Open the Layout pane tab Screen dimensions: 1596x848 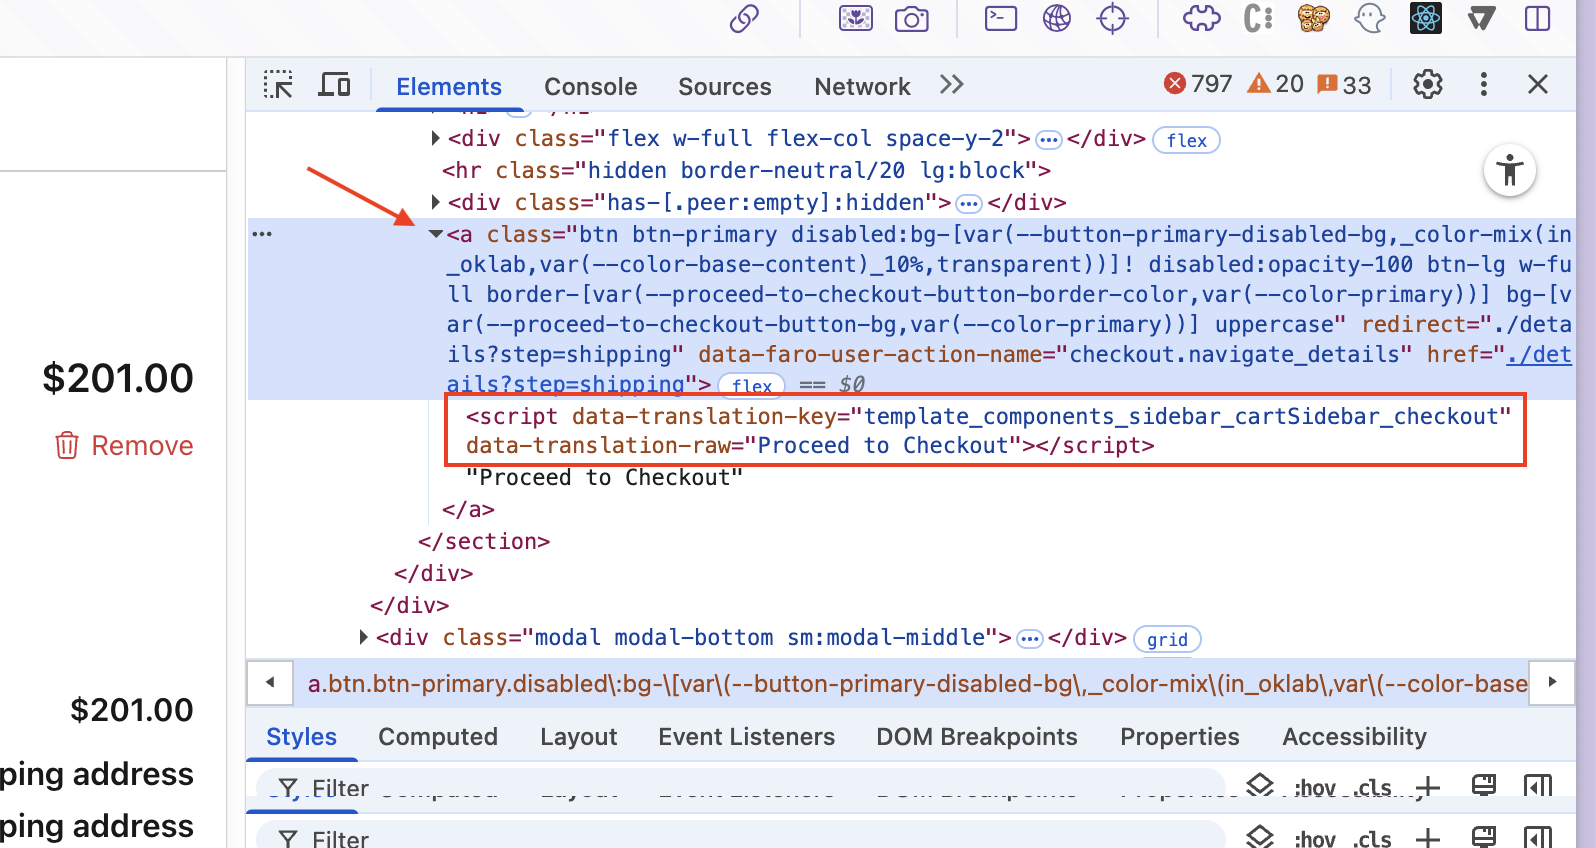579,737
